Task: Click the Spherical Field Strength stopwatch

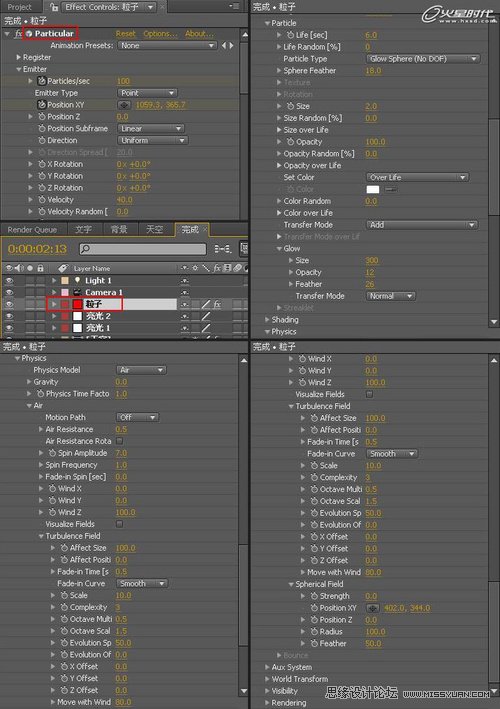Action: pyautogui.click(x=314, y=596)
